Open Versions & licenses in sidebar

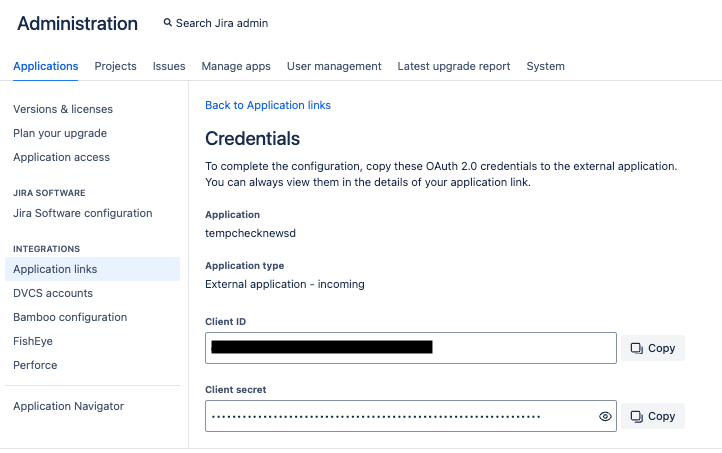[63, 109]
